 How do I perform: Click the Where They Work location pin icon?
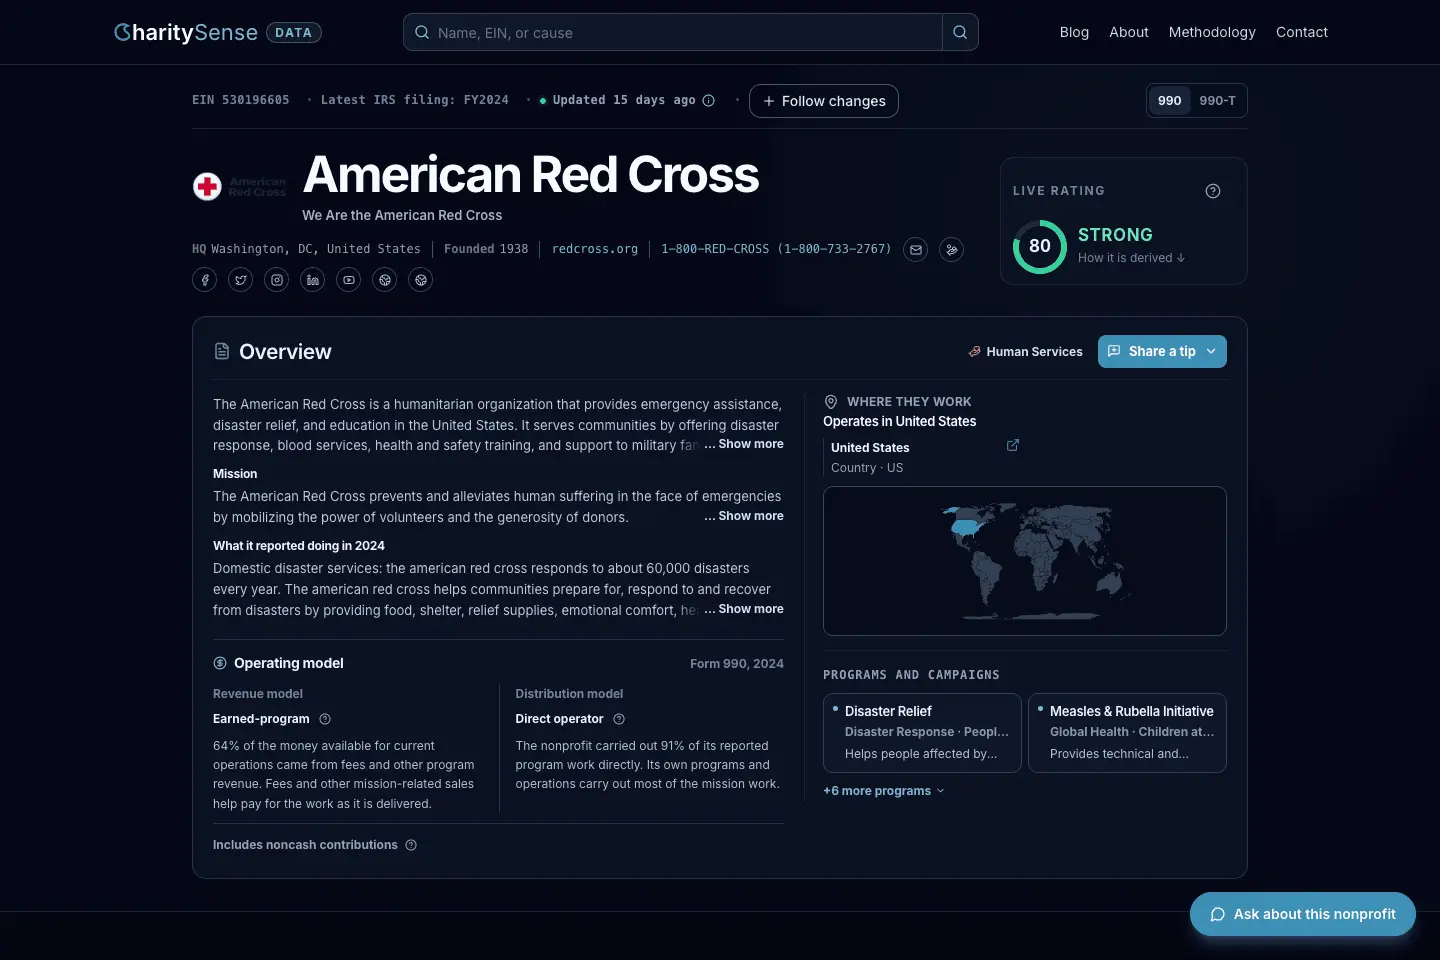tap(830, 402)
